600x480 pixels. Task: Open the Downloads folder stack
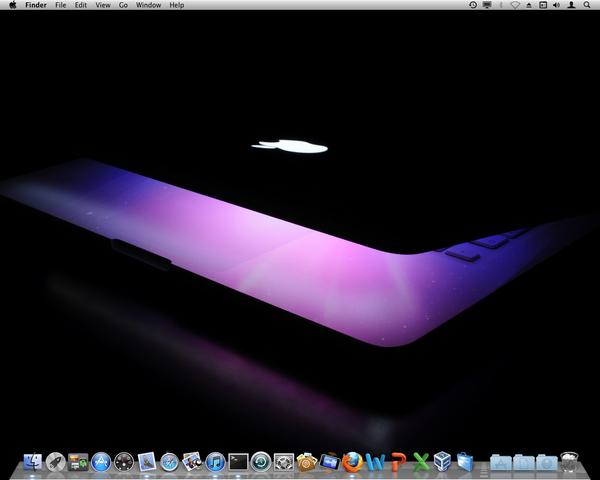[546, 462]
